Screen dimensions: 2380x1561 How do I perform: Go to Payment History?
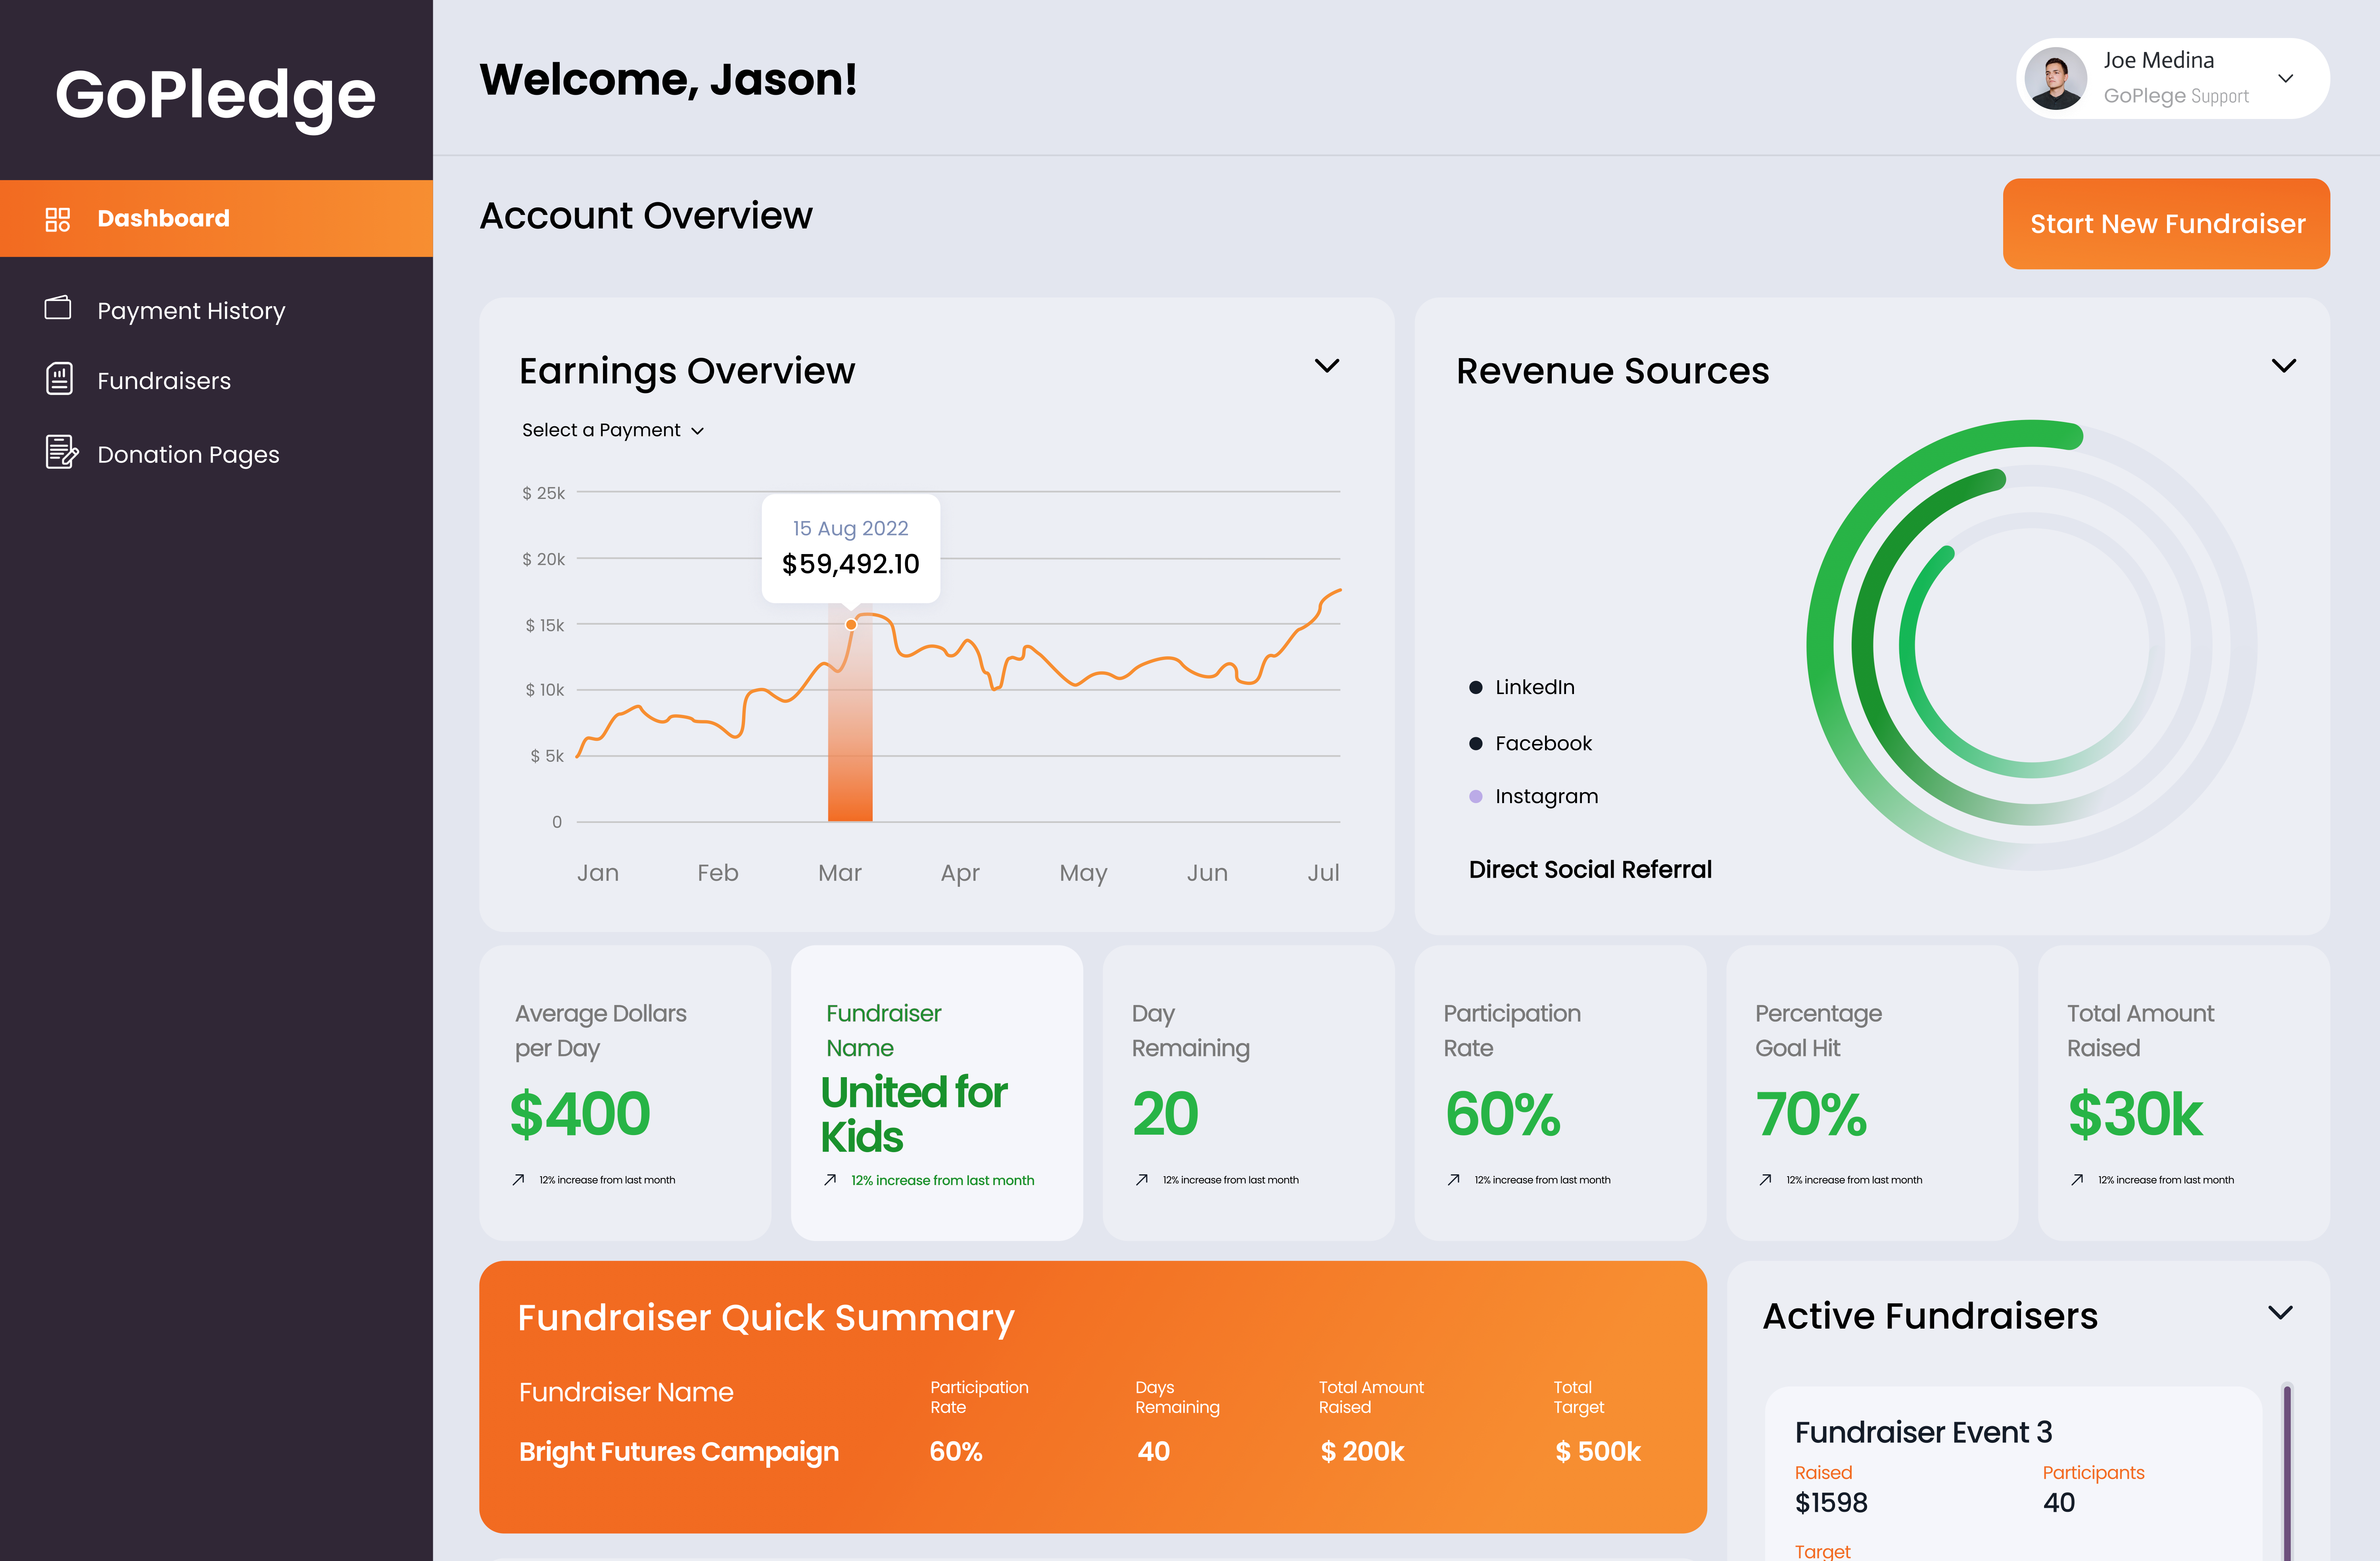[x=191, y=311]
